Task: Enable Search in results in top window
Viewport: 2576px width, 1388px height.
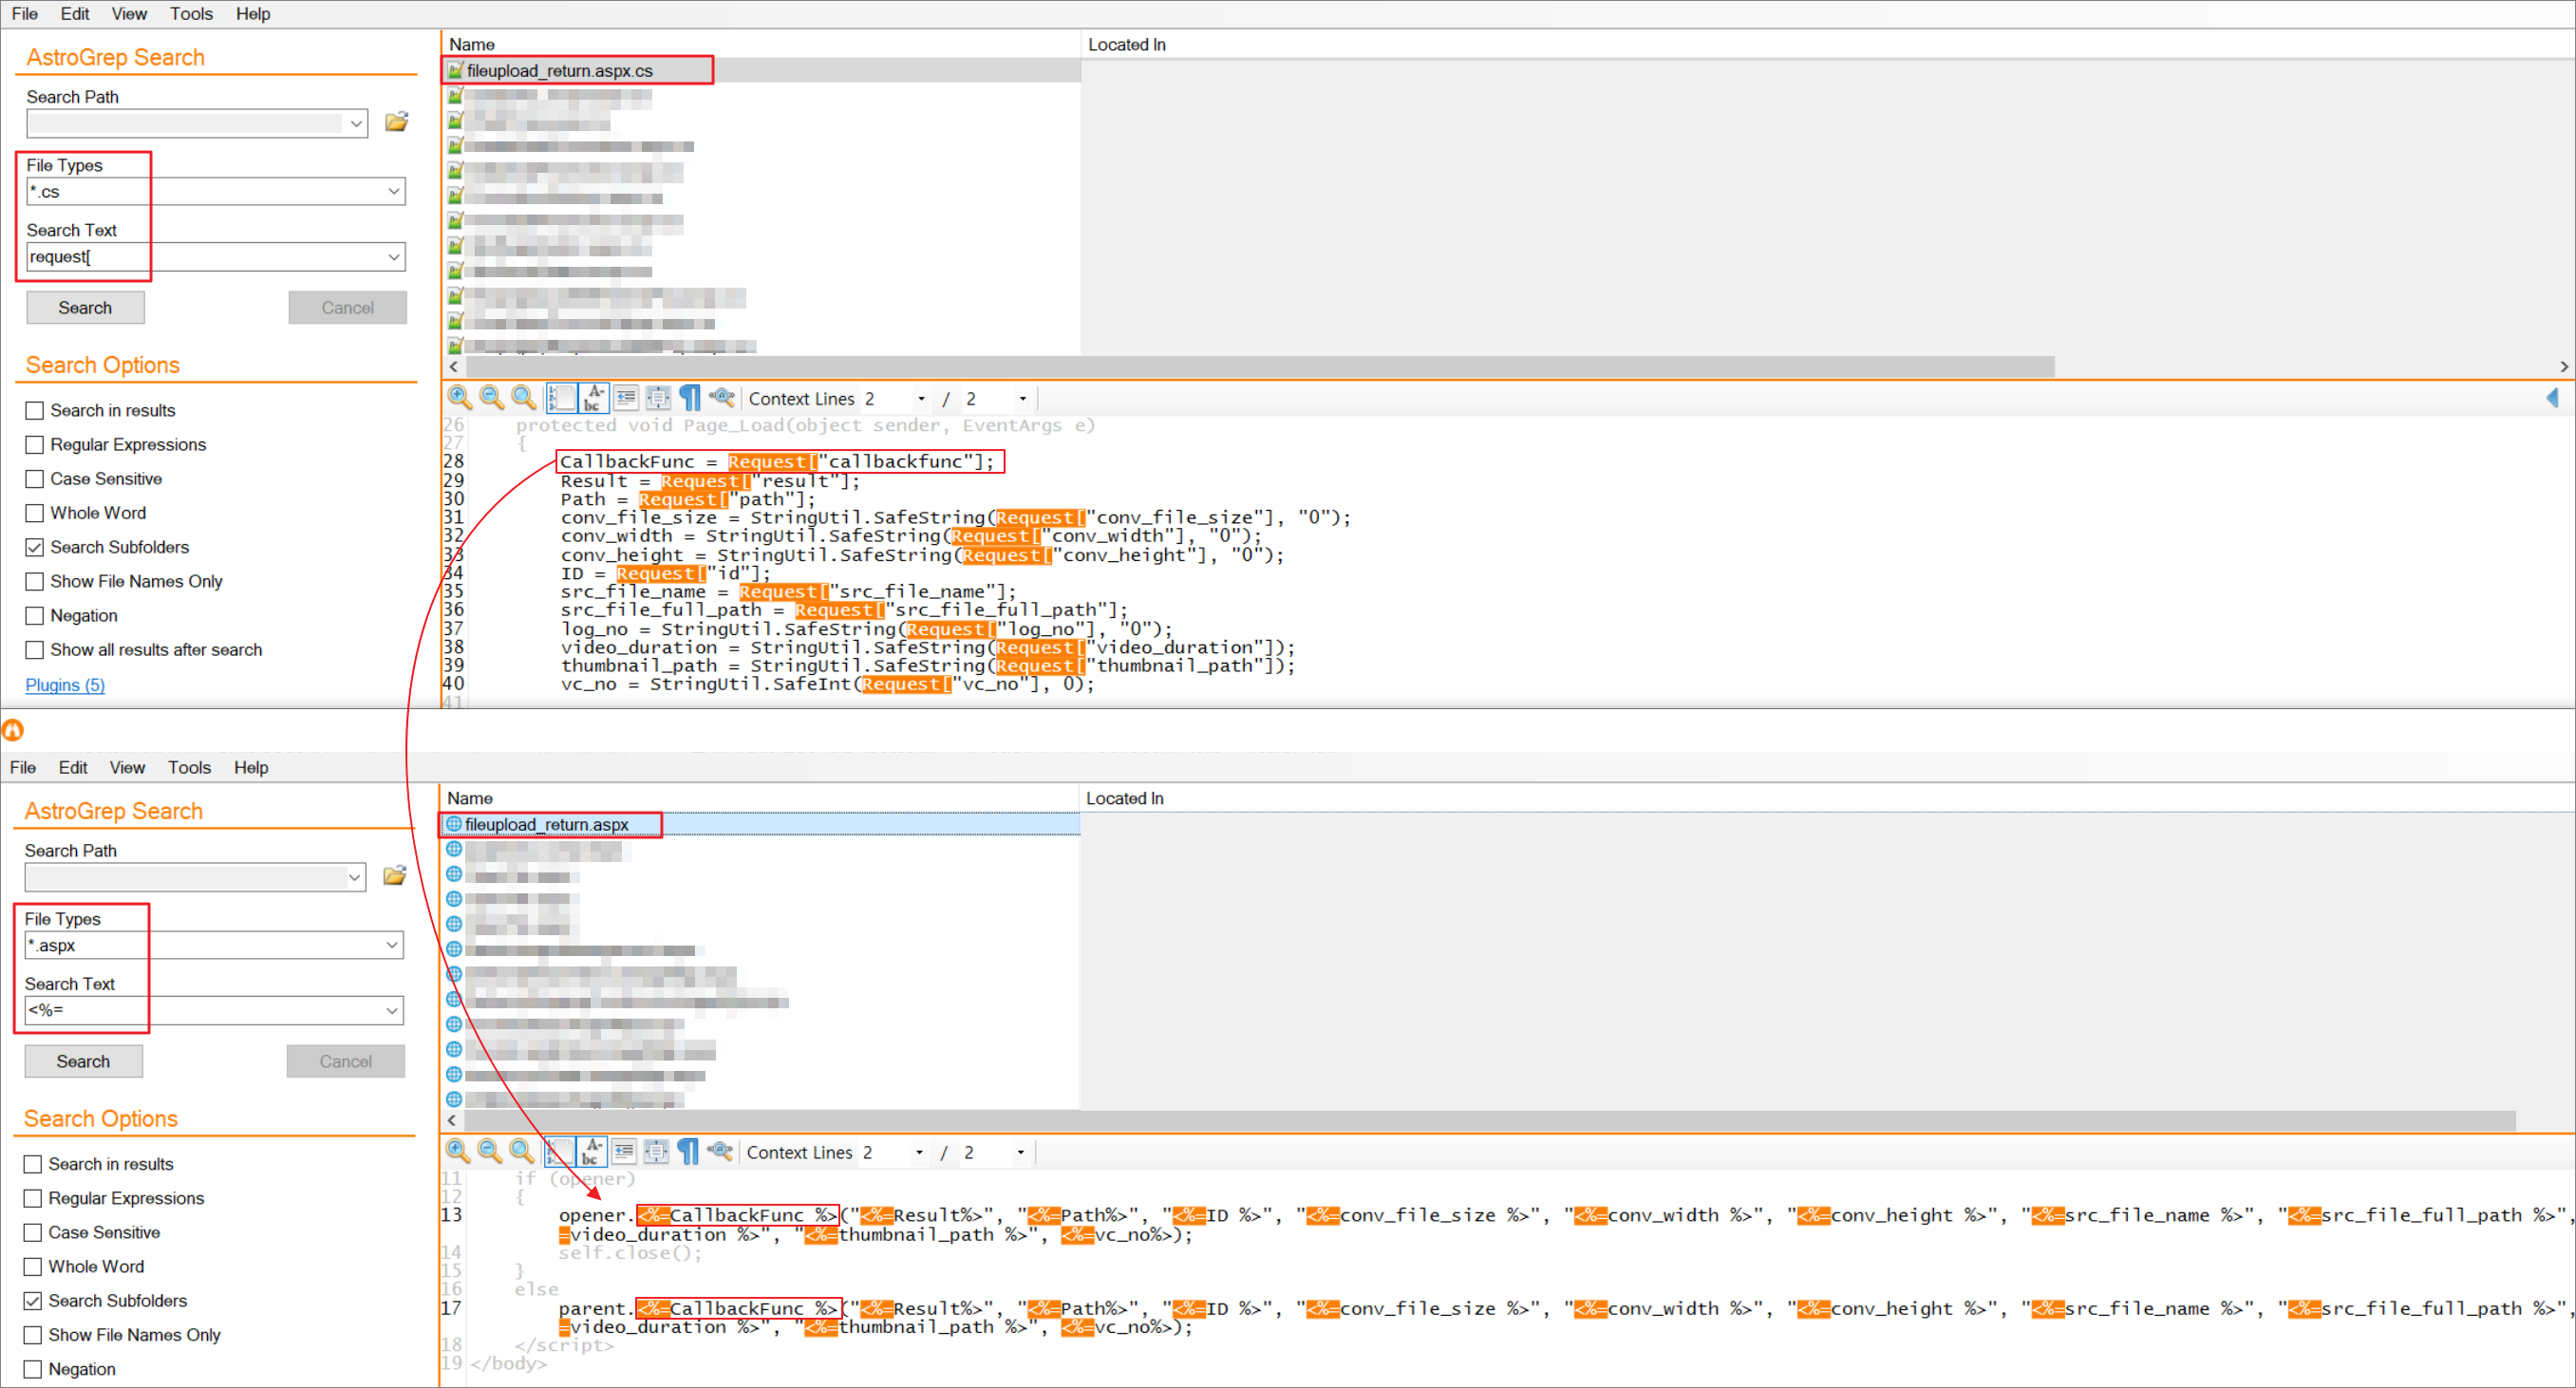Action: (x=35, y=410)
